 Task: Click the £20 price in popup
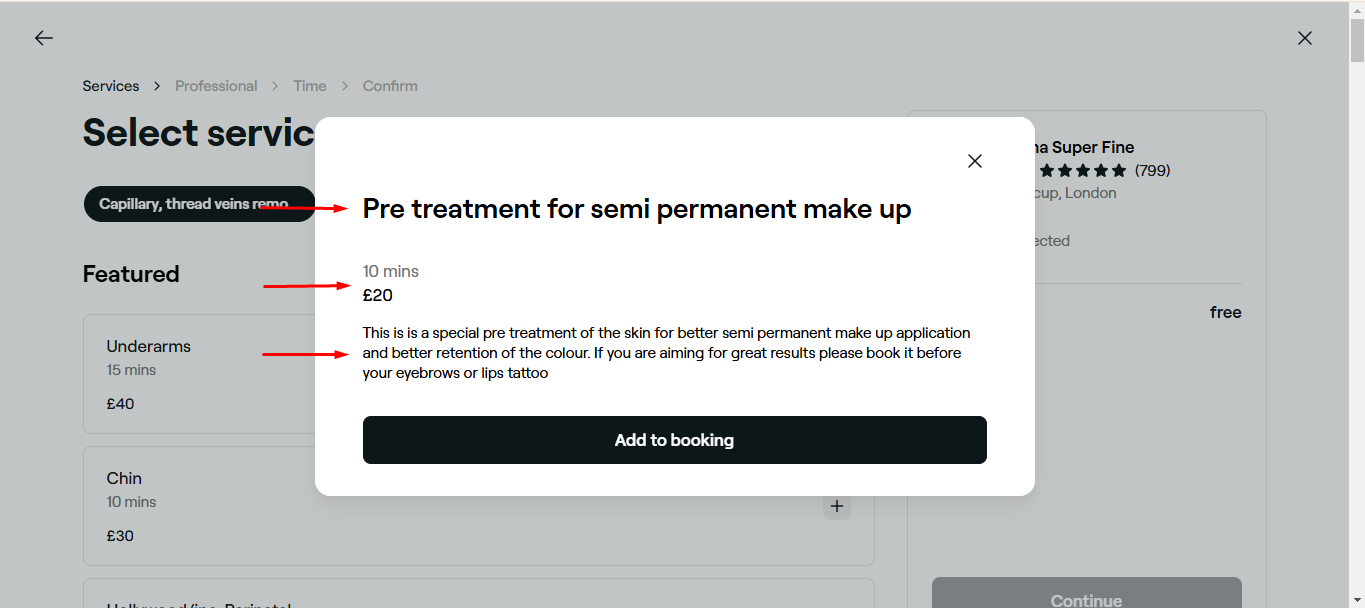[x=378, y=295]
